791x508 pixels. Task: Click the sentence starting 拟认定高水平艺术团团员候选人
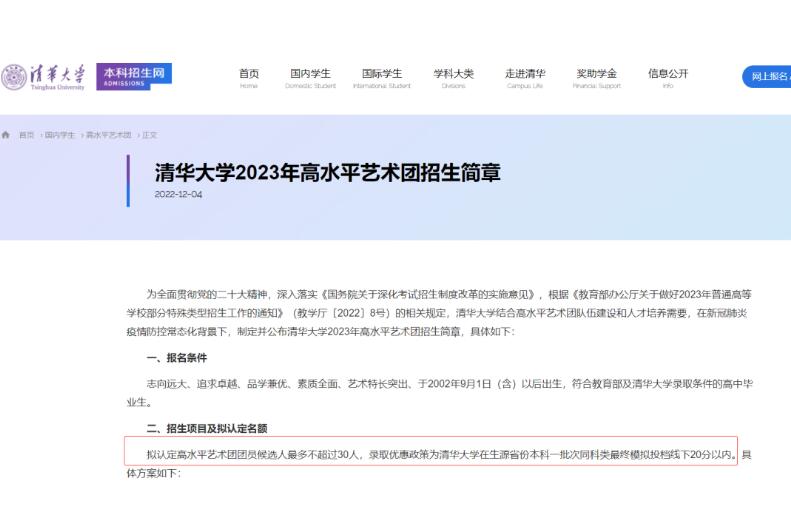tap(441, 455)
